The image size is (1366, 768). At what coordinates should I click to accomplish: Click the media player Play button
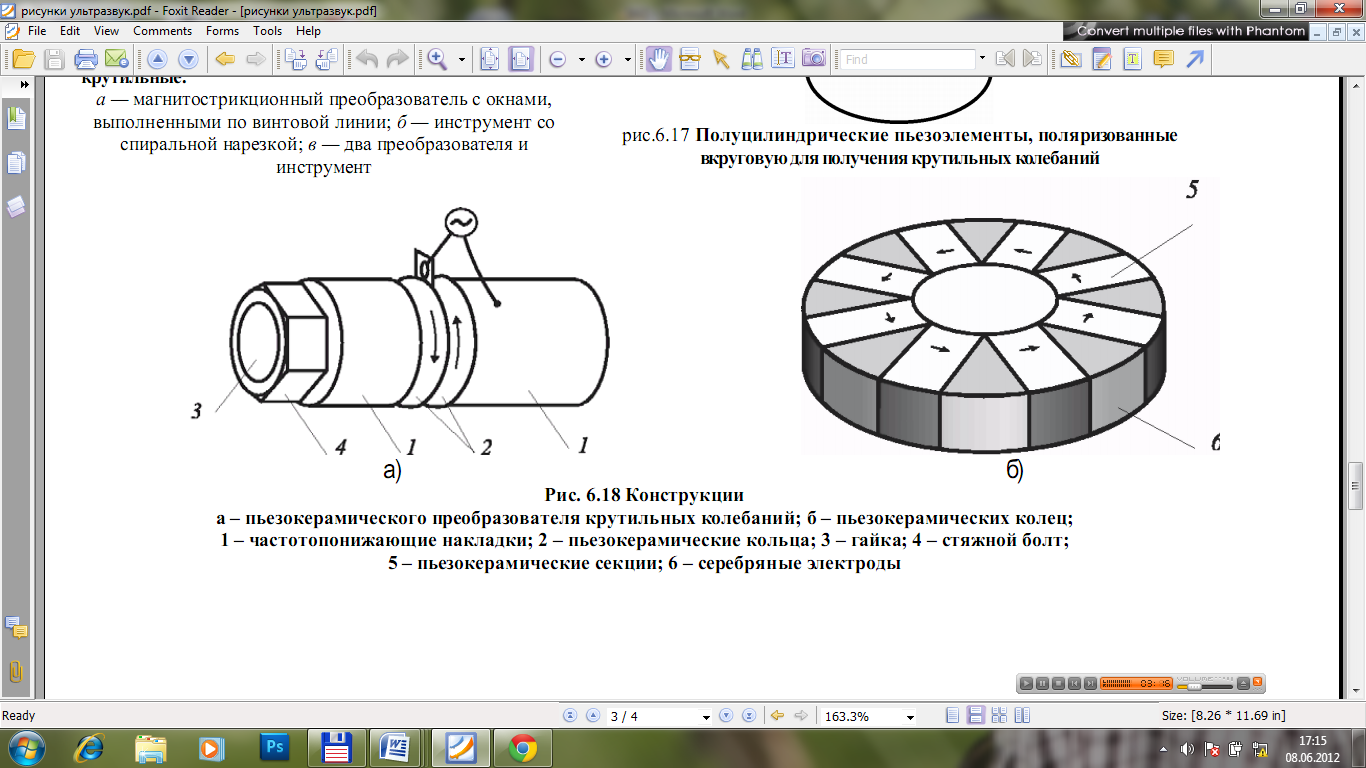point(1026,684)
